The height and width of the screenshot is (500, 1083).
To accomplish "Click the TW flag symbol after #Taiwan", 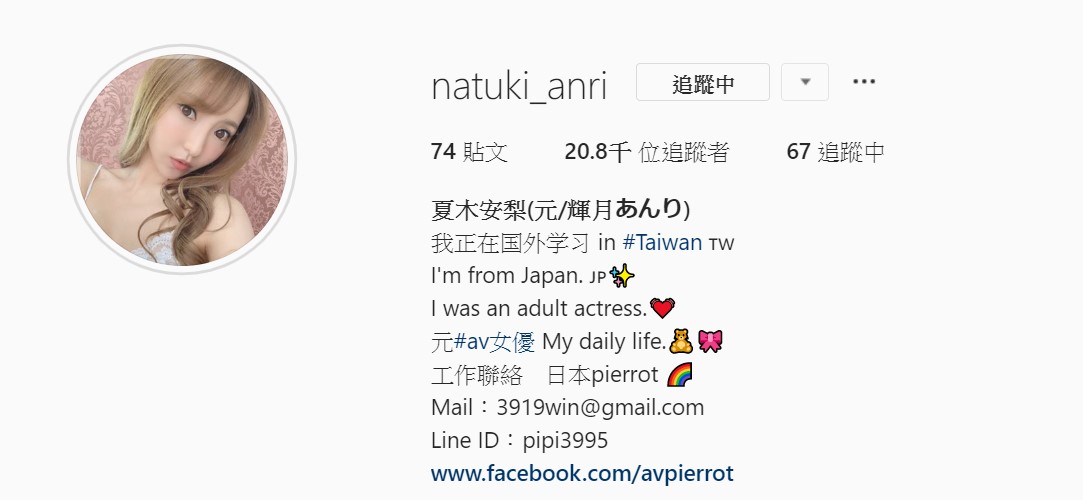I will [x=721, y=244].
